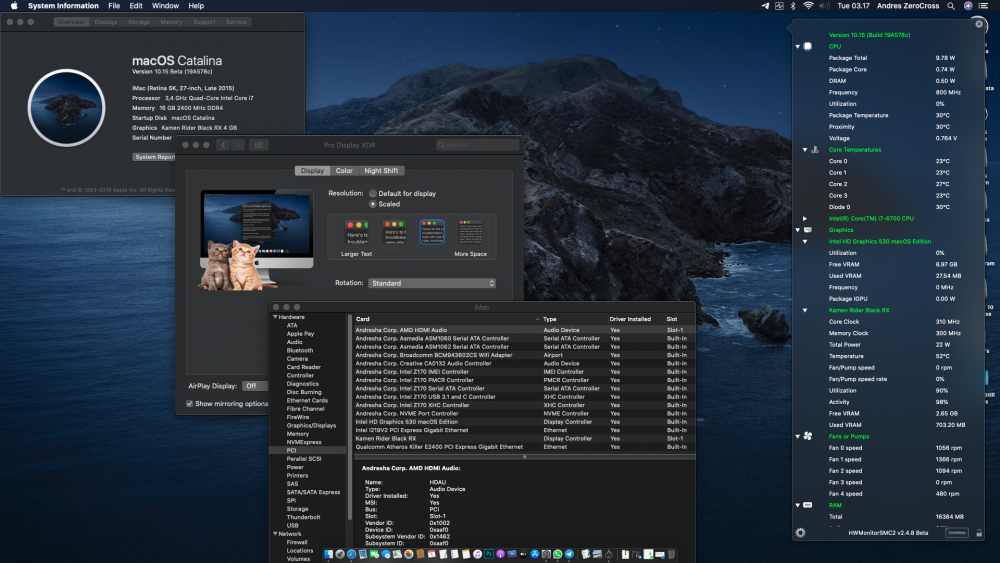Open the File menu

click(x=114, y=6)
